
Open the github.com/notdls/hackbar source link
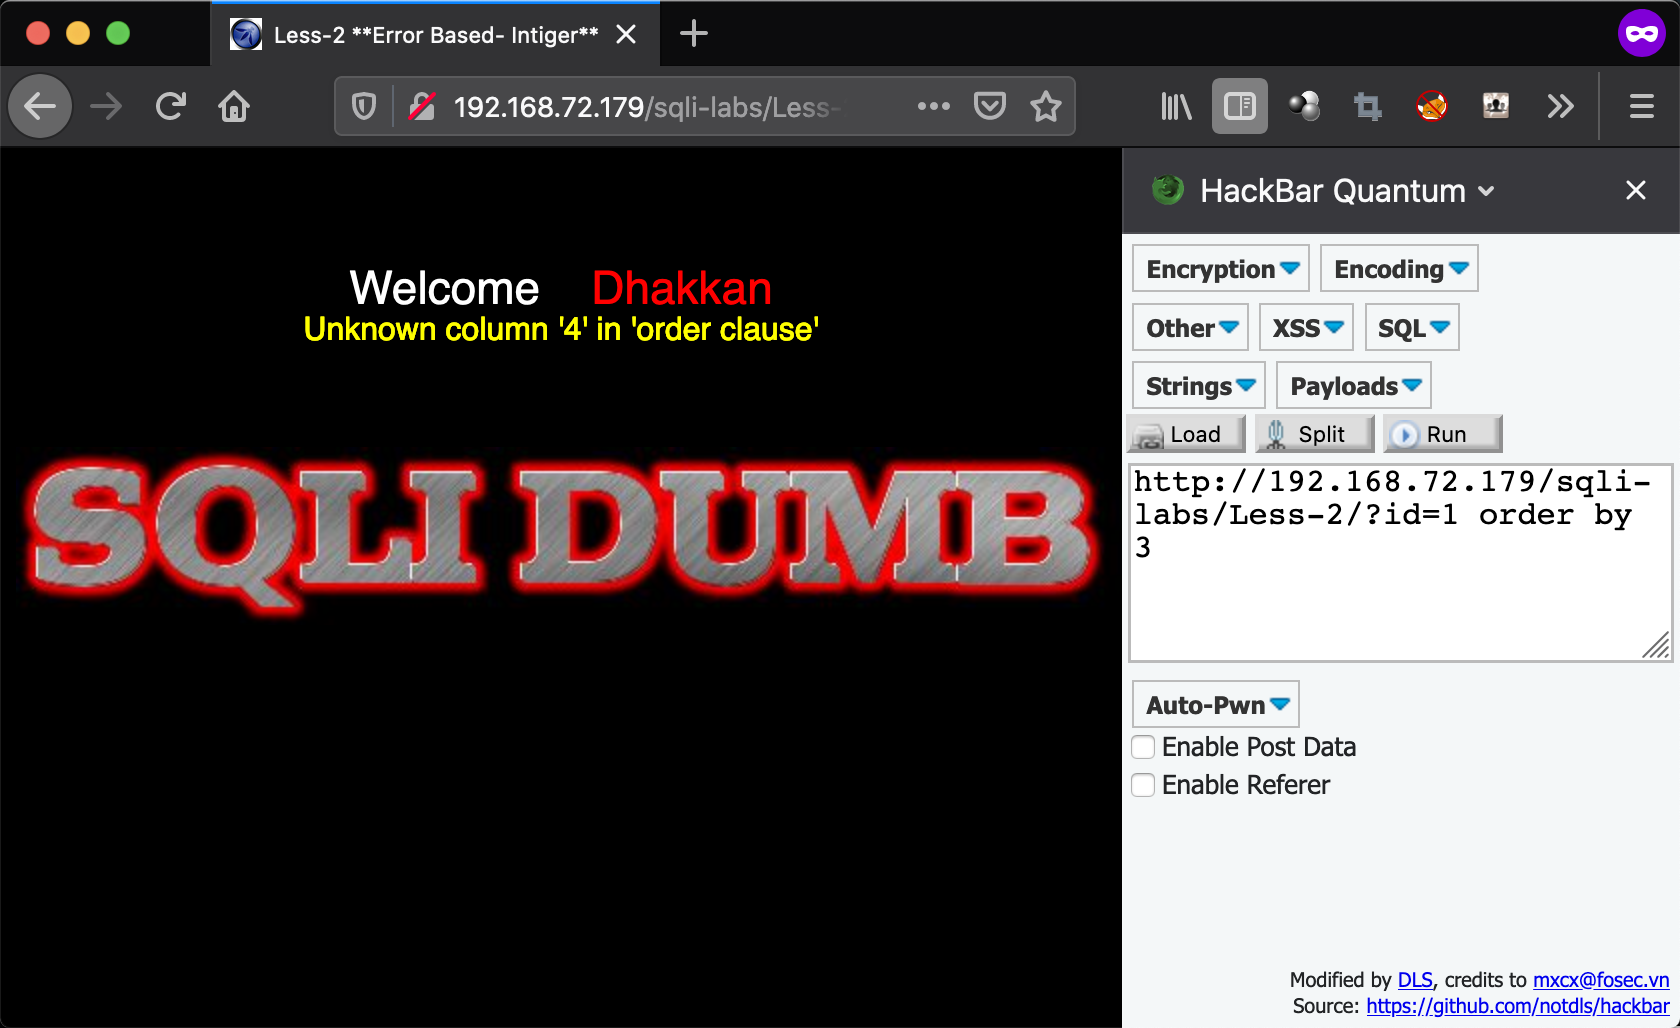[x=1517, y=1006]
